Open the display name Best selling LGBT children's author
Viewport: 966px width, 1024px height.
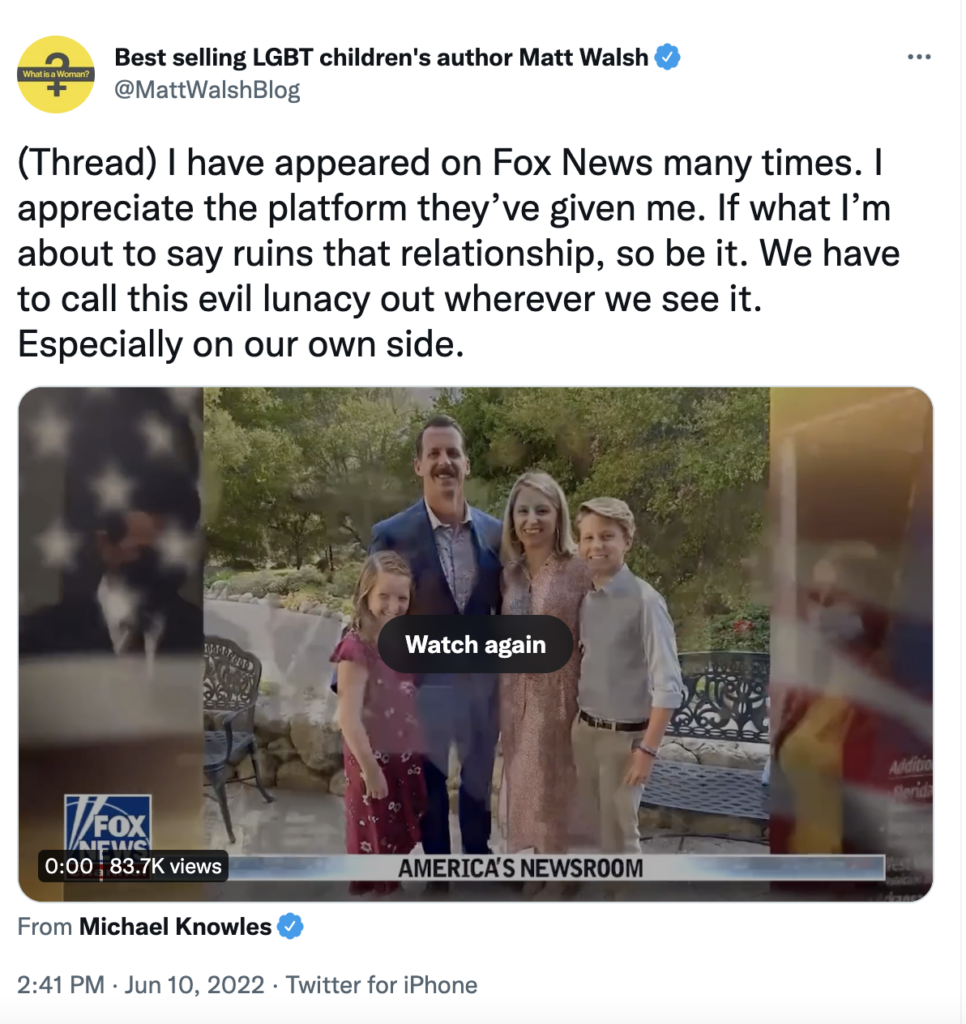pyautogui.click(x=381, y=57)
